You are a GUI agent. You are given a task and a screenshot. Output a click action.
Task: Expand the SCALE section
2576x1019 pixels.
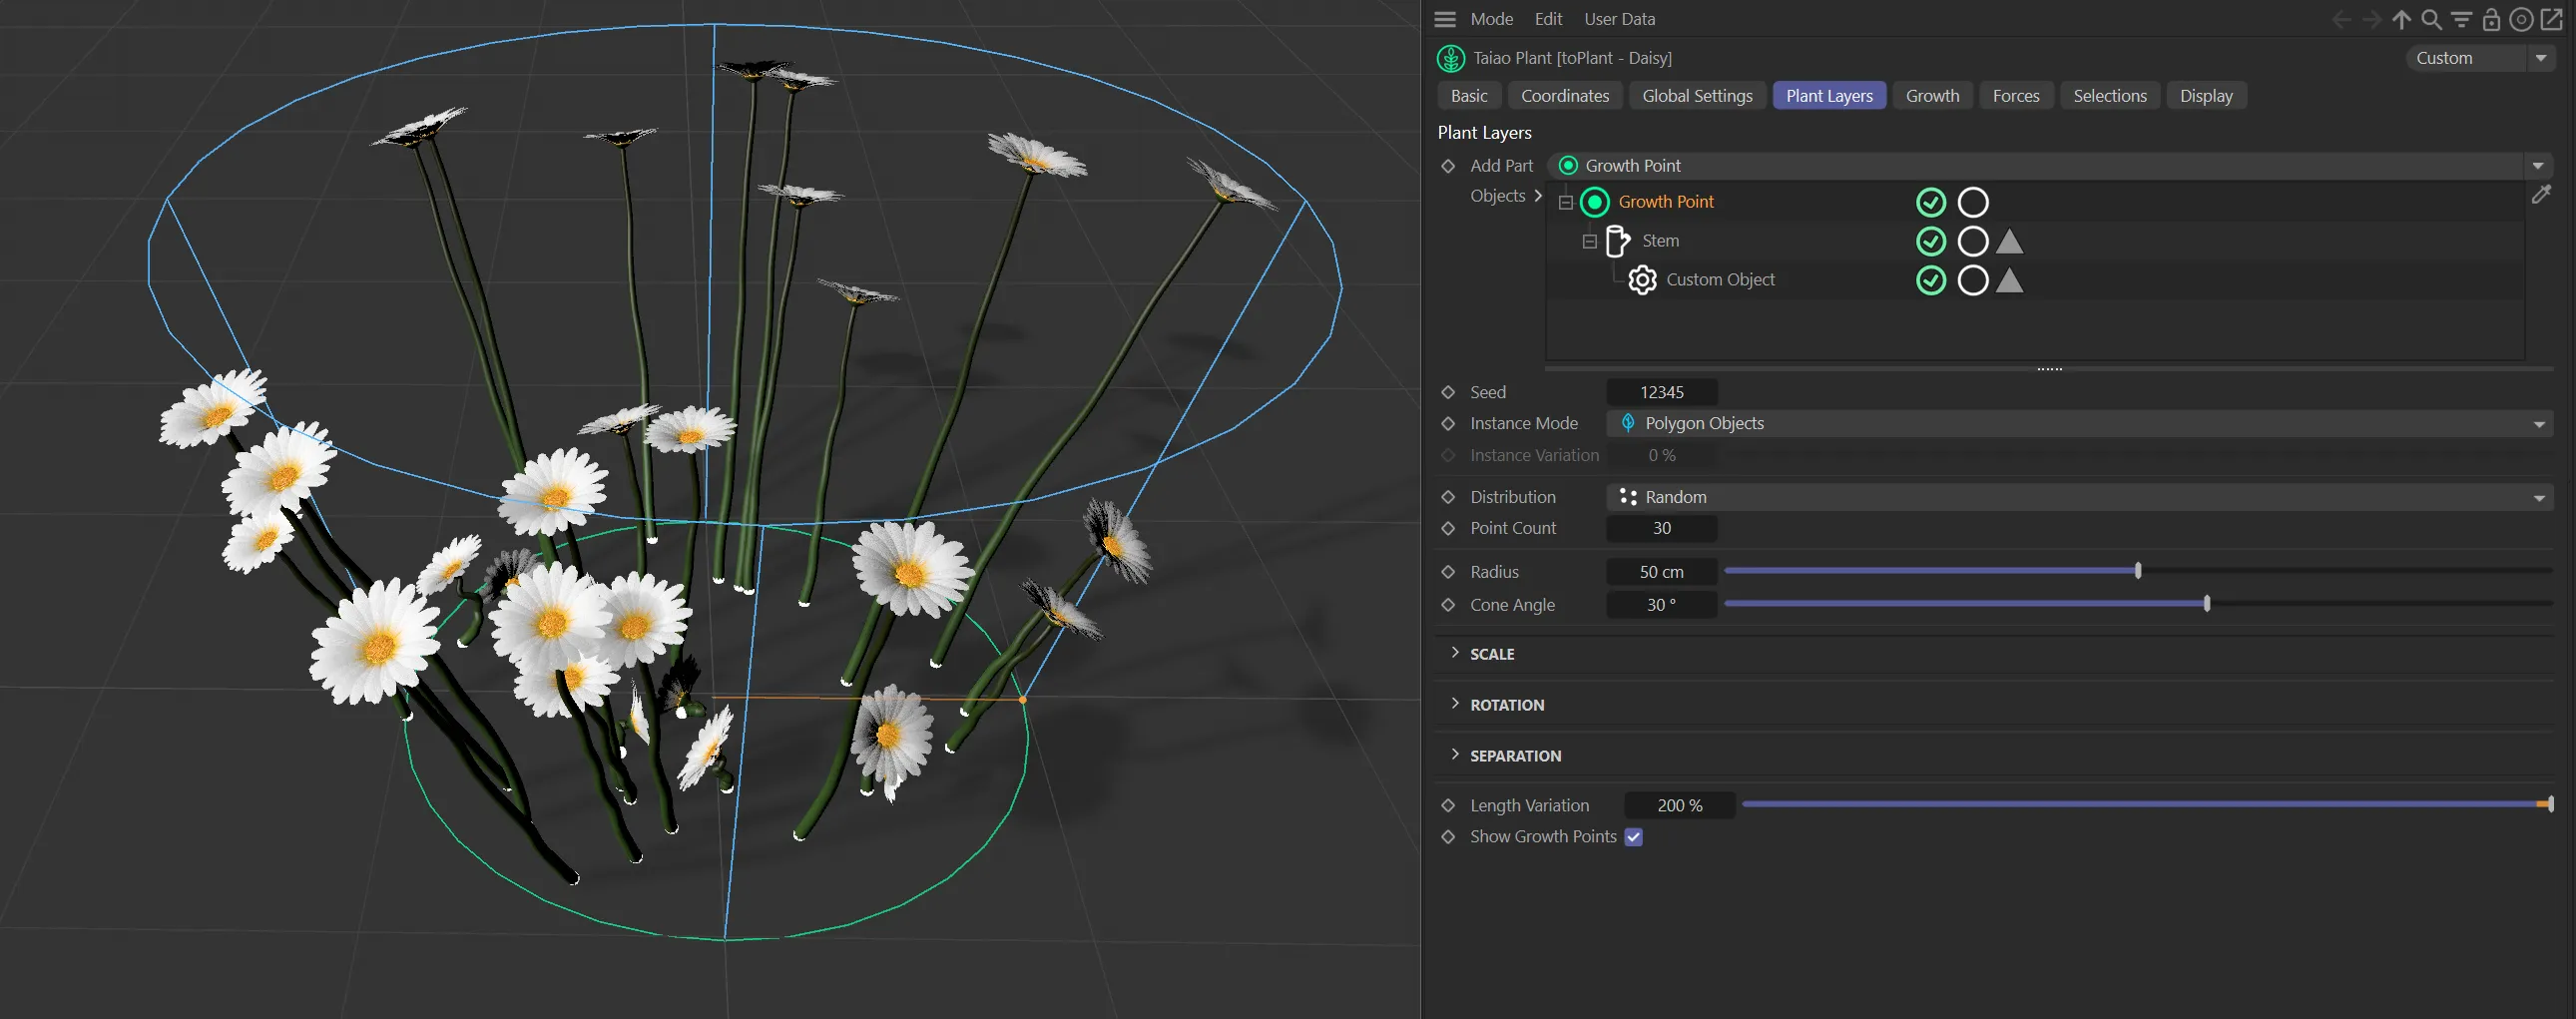tap(1491, 654)
